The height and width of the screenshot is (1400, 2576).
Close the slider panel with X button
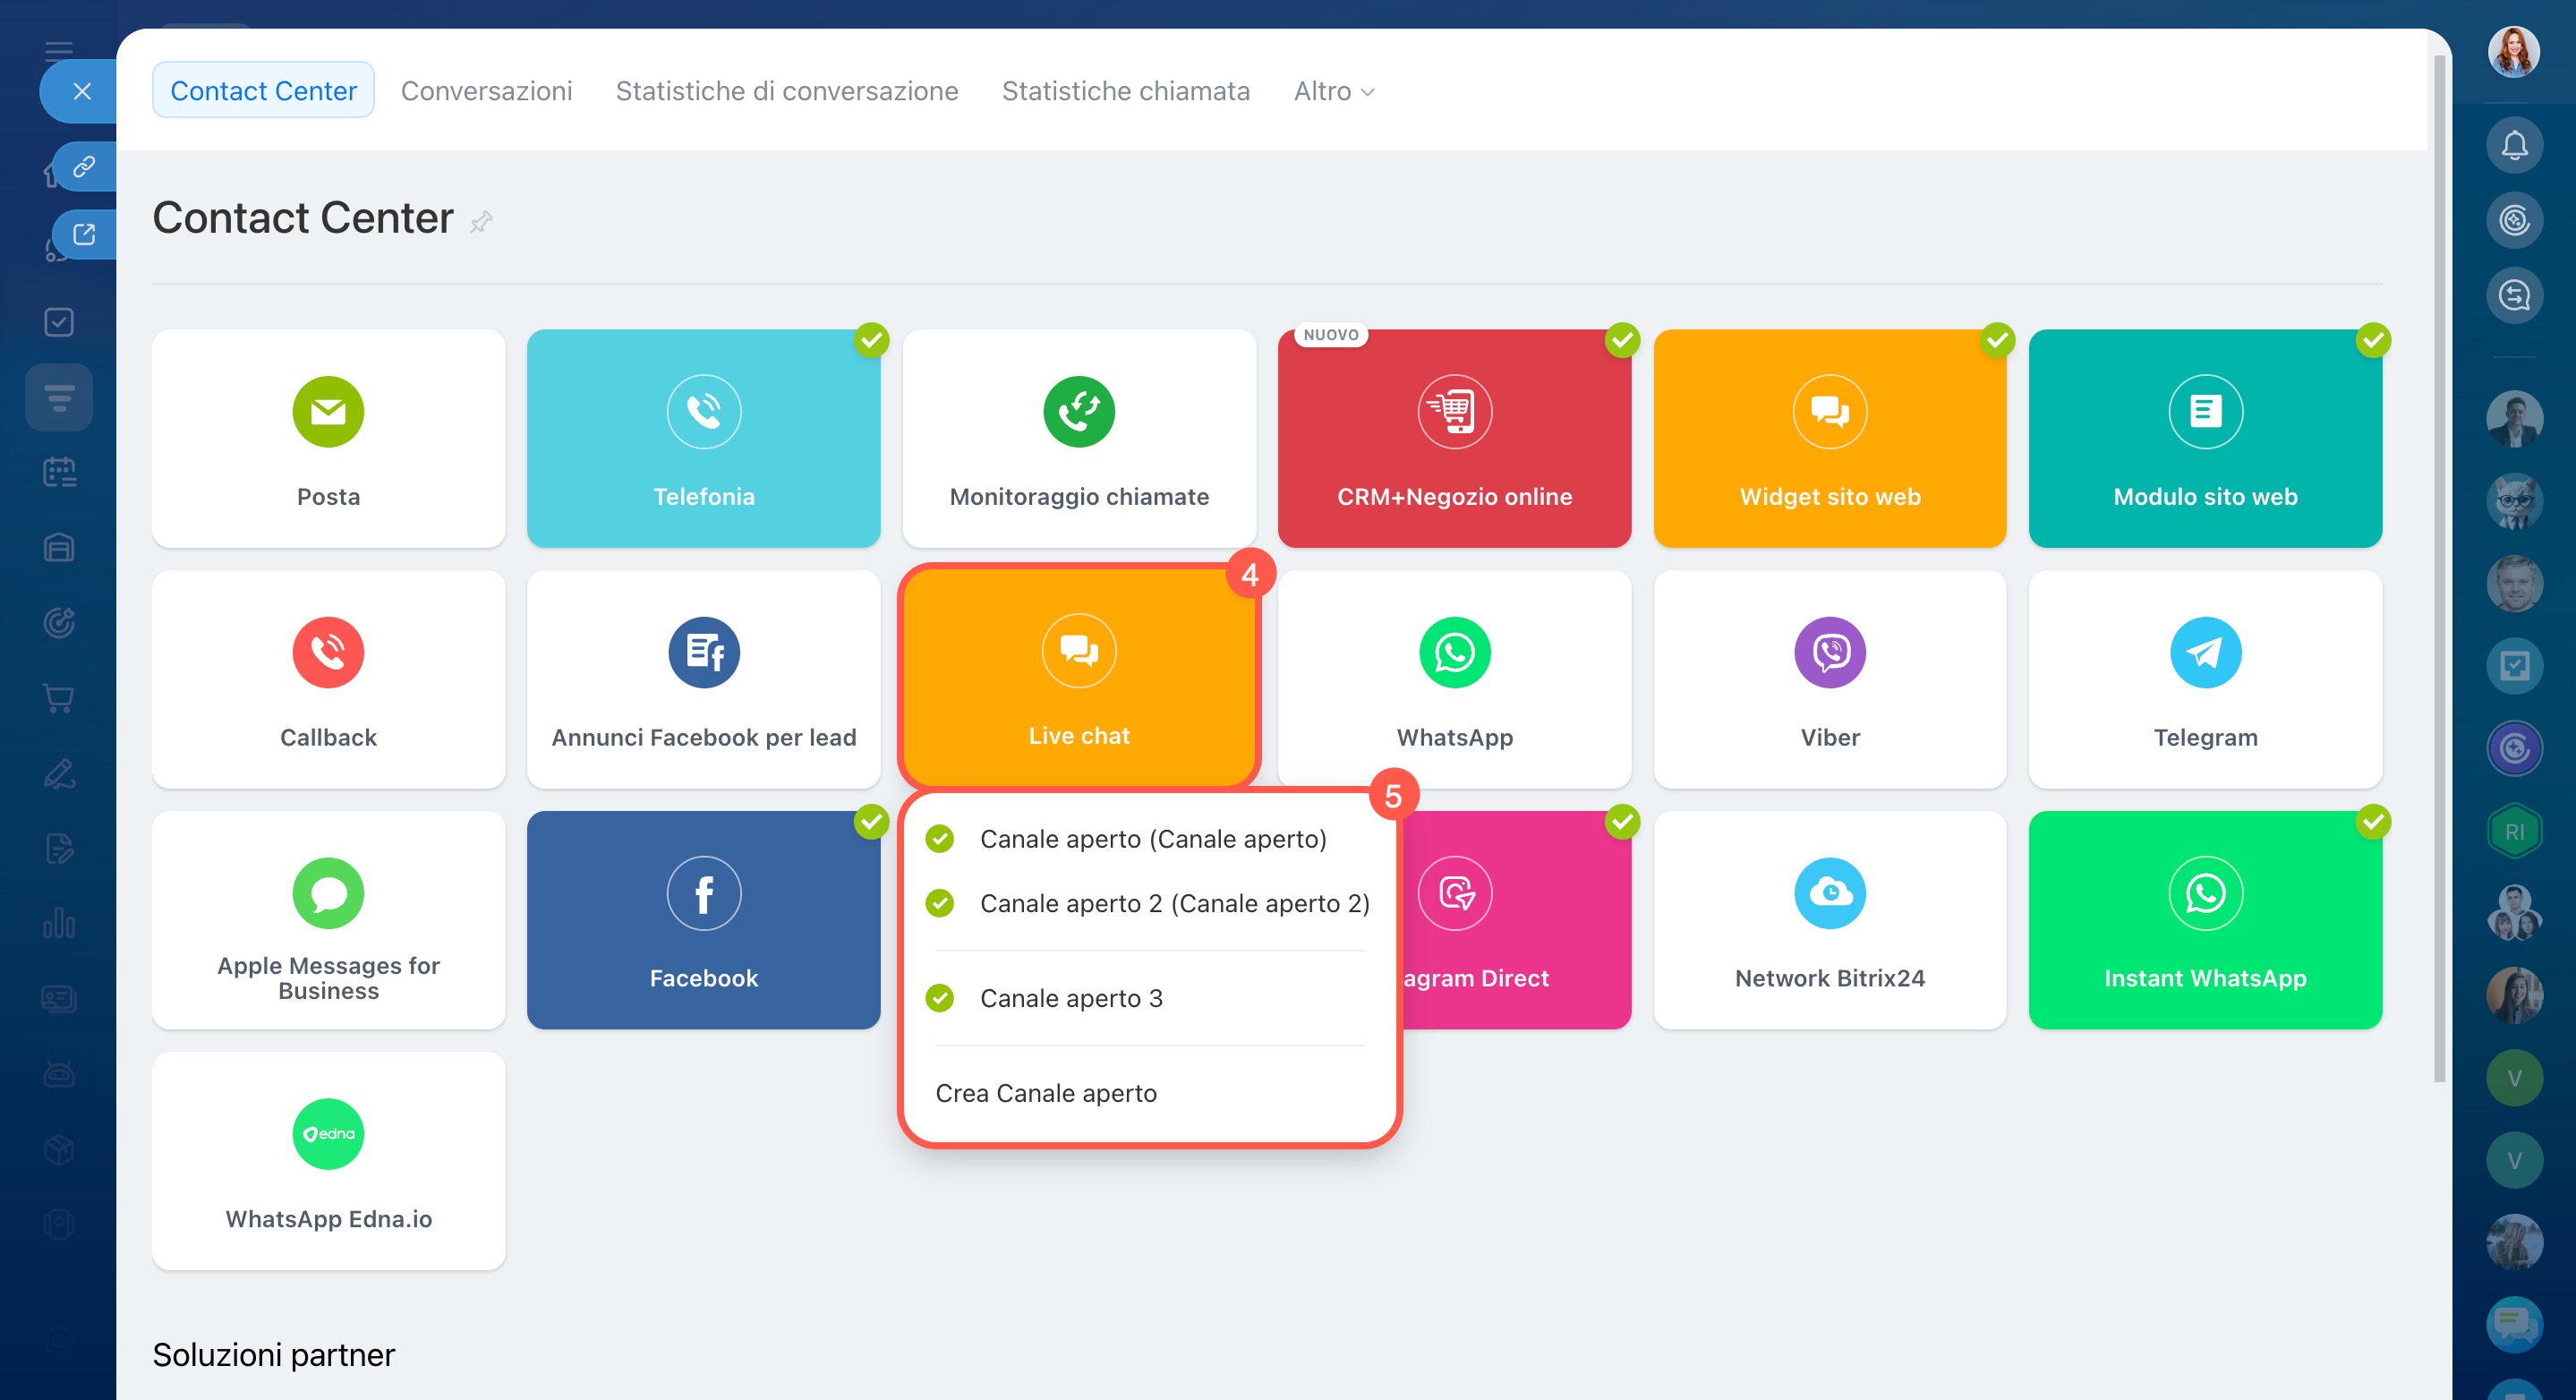click(x=82, y=91)
